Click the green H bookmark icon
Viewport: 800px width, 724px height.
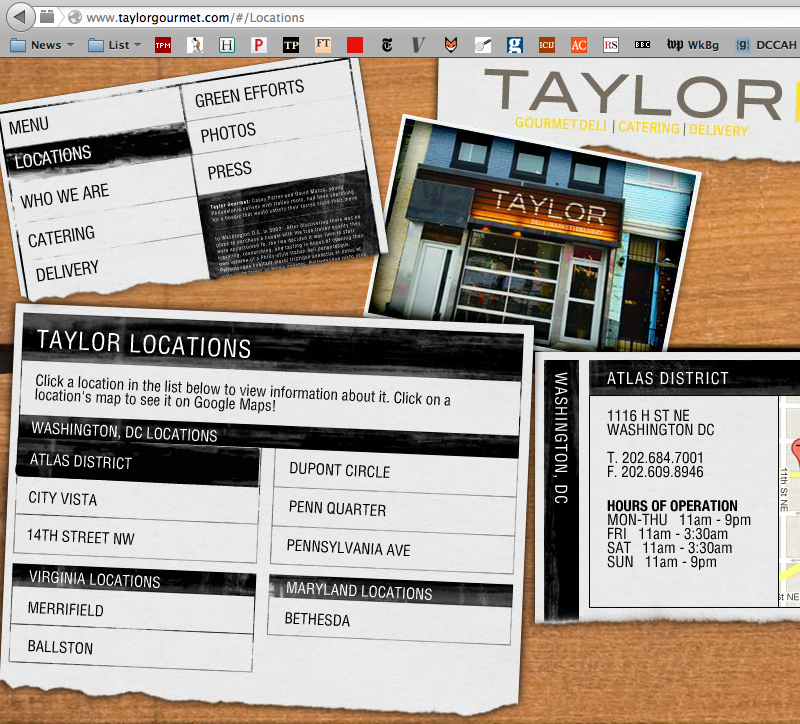tap(227, 45)
